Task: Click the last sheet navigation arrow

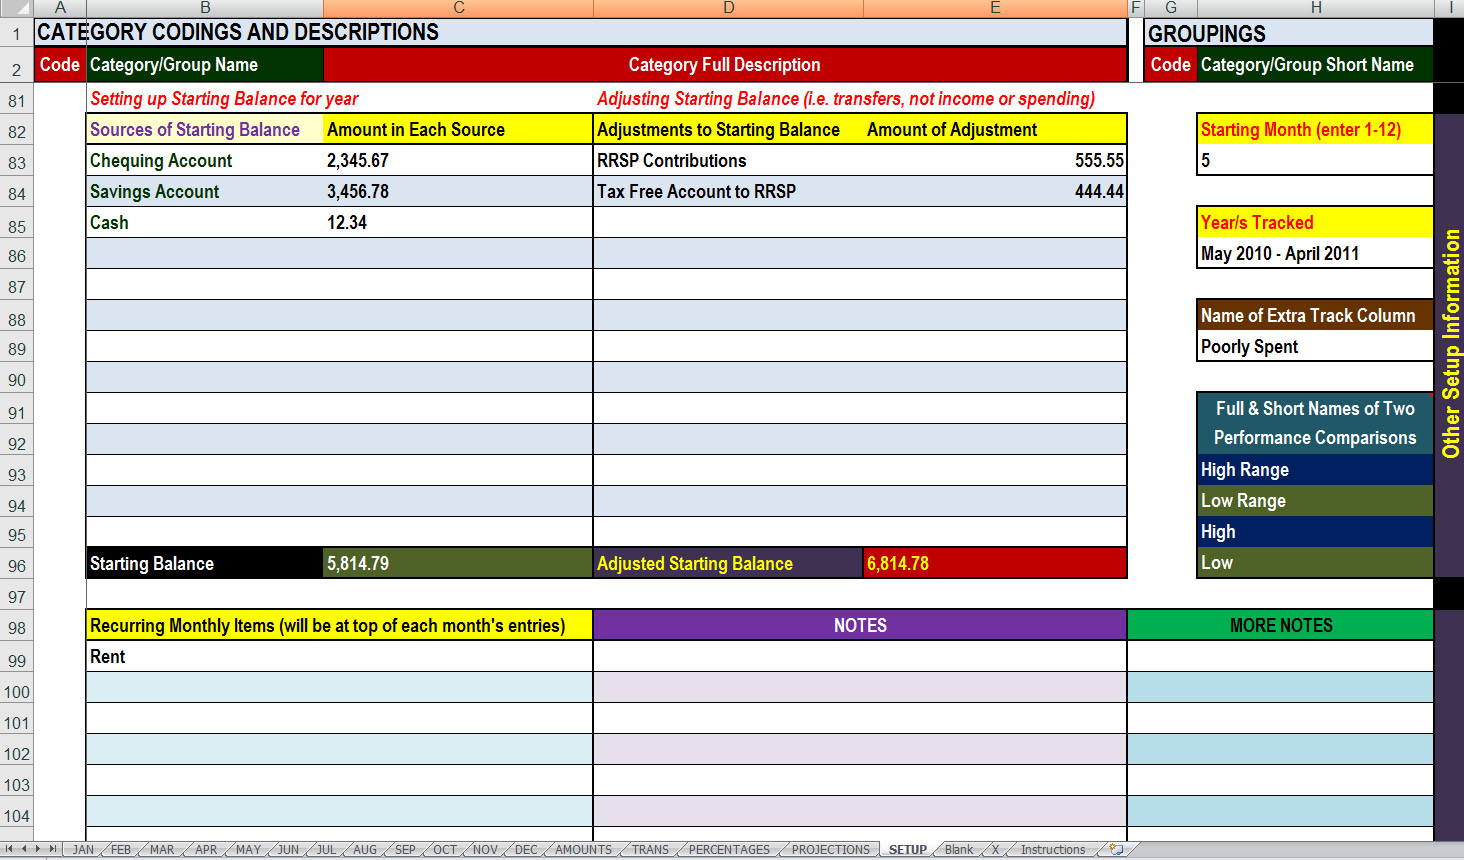Action: 53,849
